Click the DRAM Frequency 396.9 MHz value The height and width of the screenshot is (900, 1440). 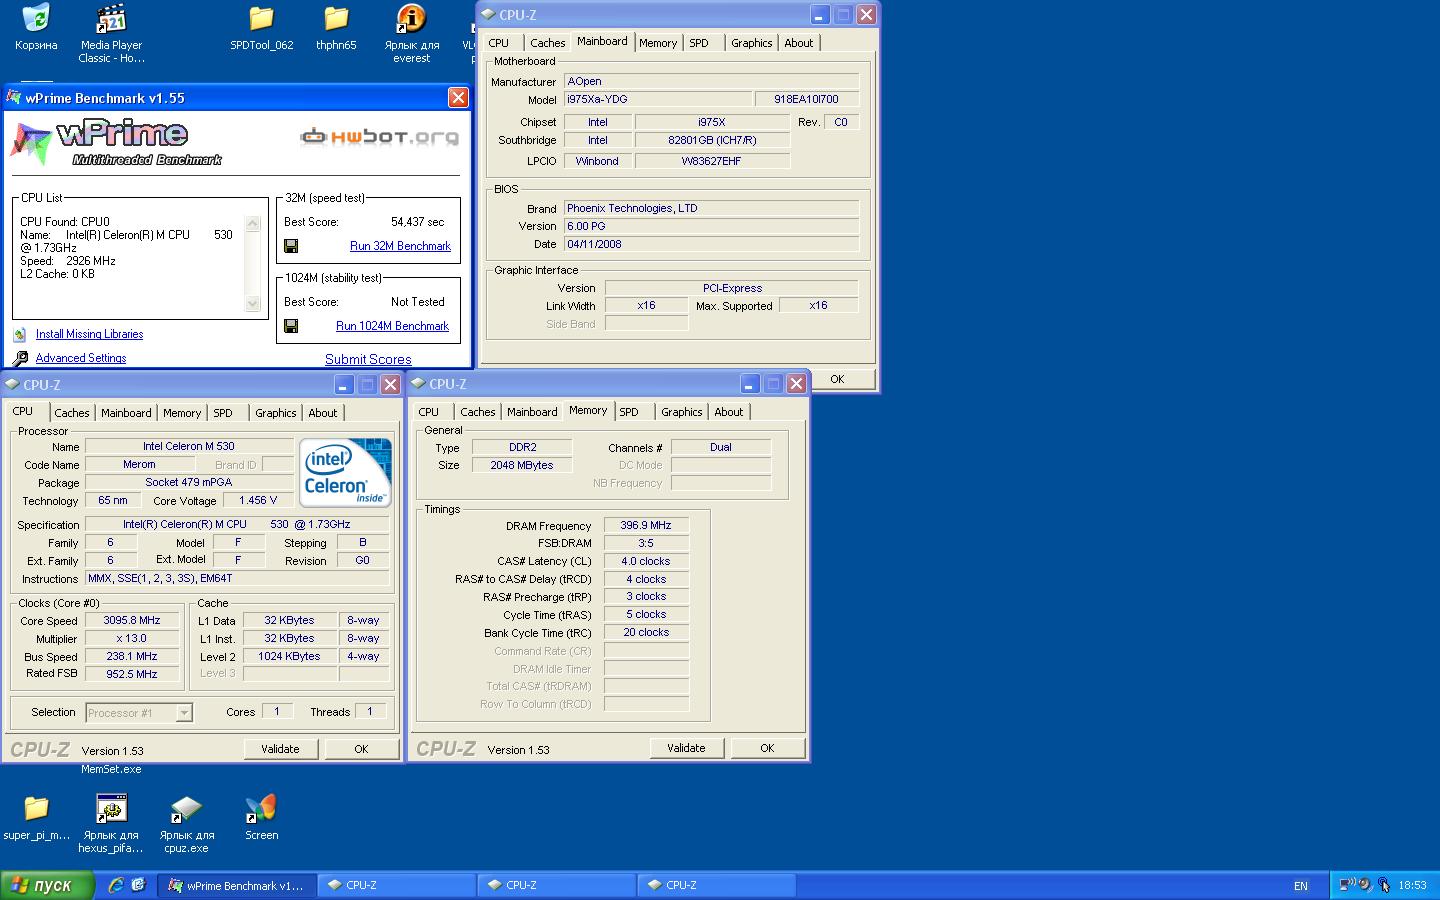click(646, 525)
